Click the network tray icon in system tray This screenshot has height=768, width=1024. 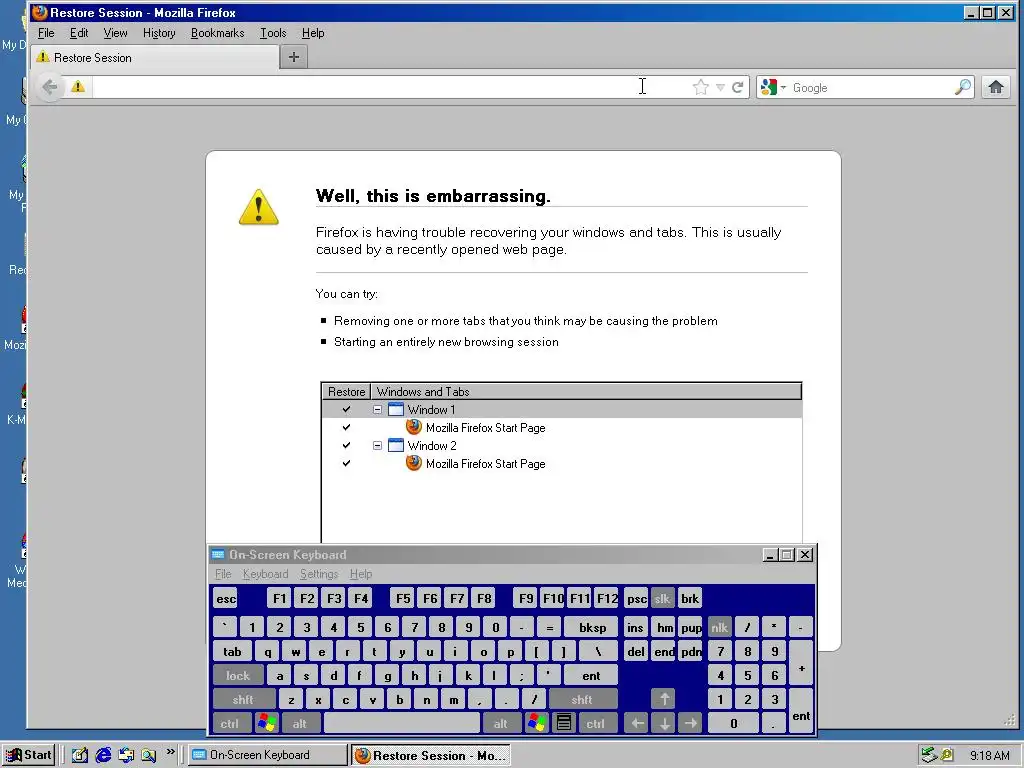click(928, 755)
